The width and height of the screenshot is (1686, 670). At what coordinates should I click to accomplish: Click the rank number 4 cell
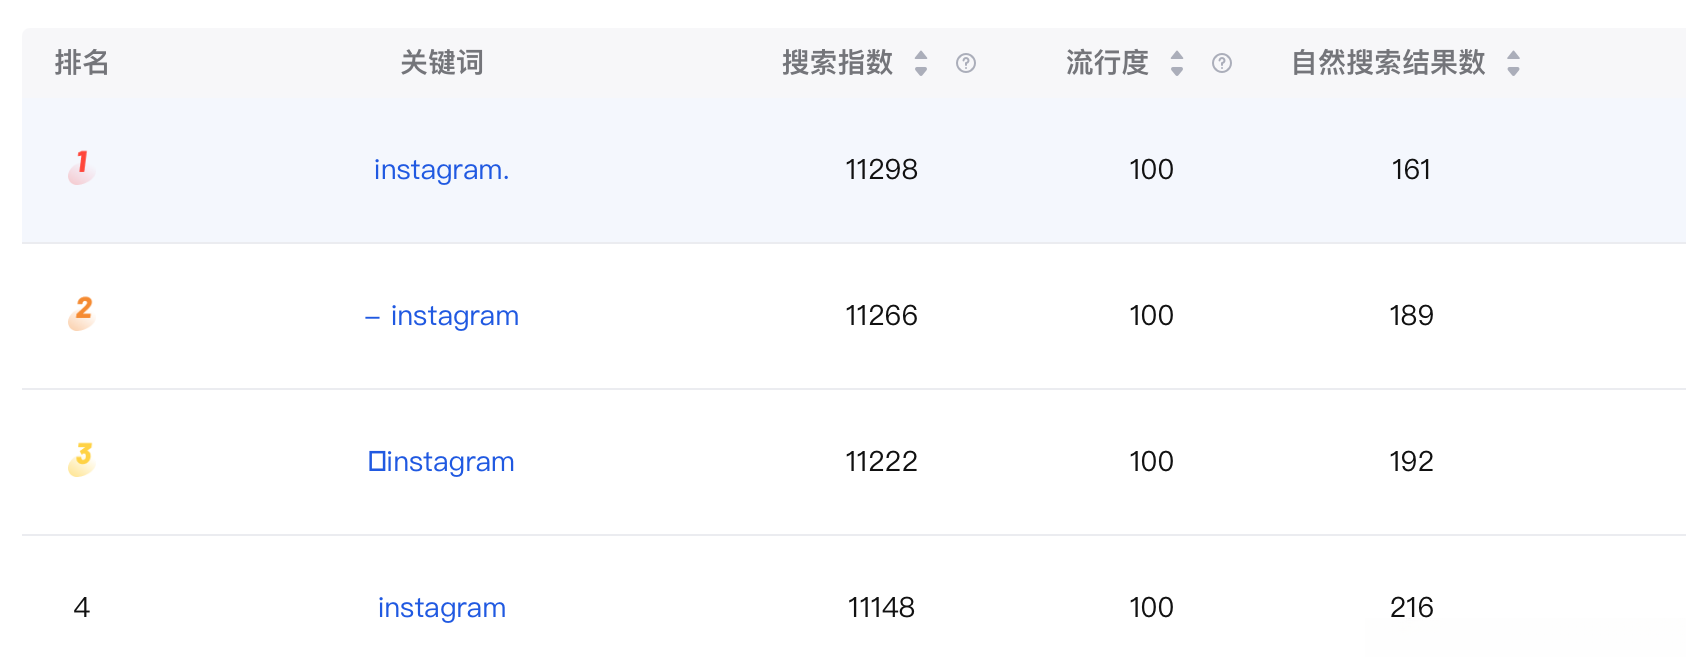82,608
